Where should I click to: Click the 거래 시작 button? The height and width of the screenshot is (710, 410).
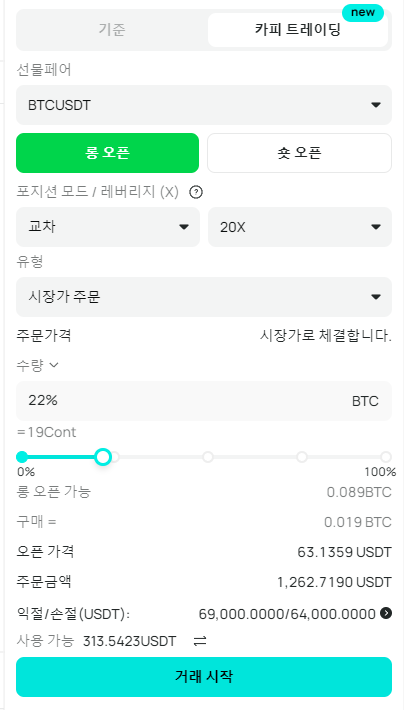(204, 677)
